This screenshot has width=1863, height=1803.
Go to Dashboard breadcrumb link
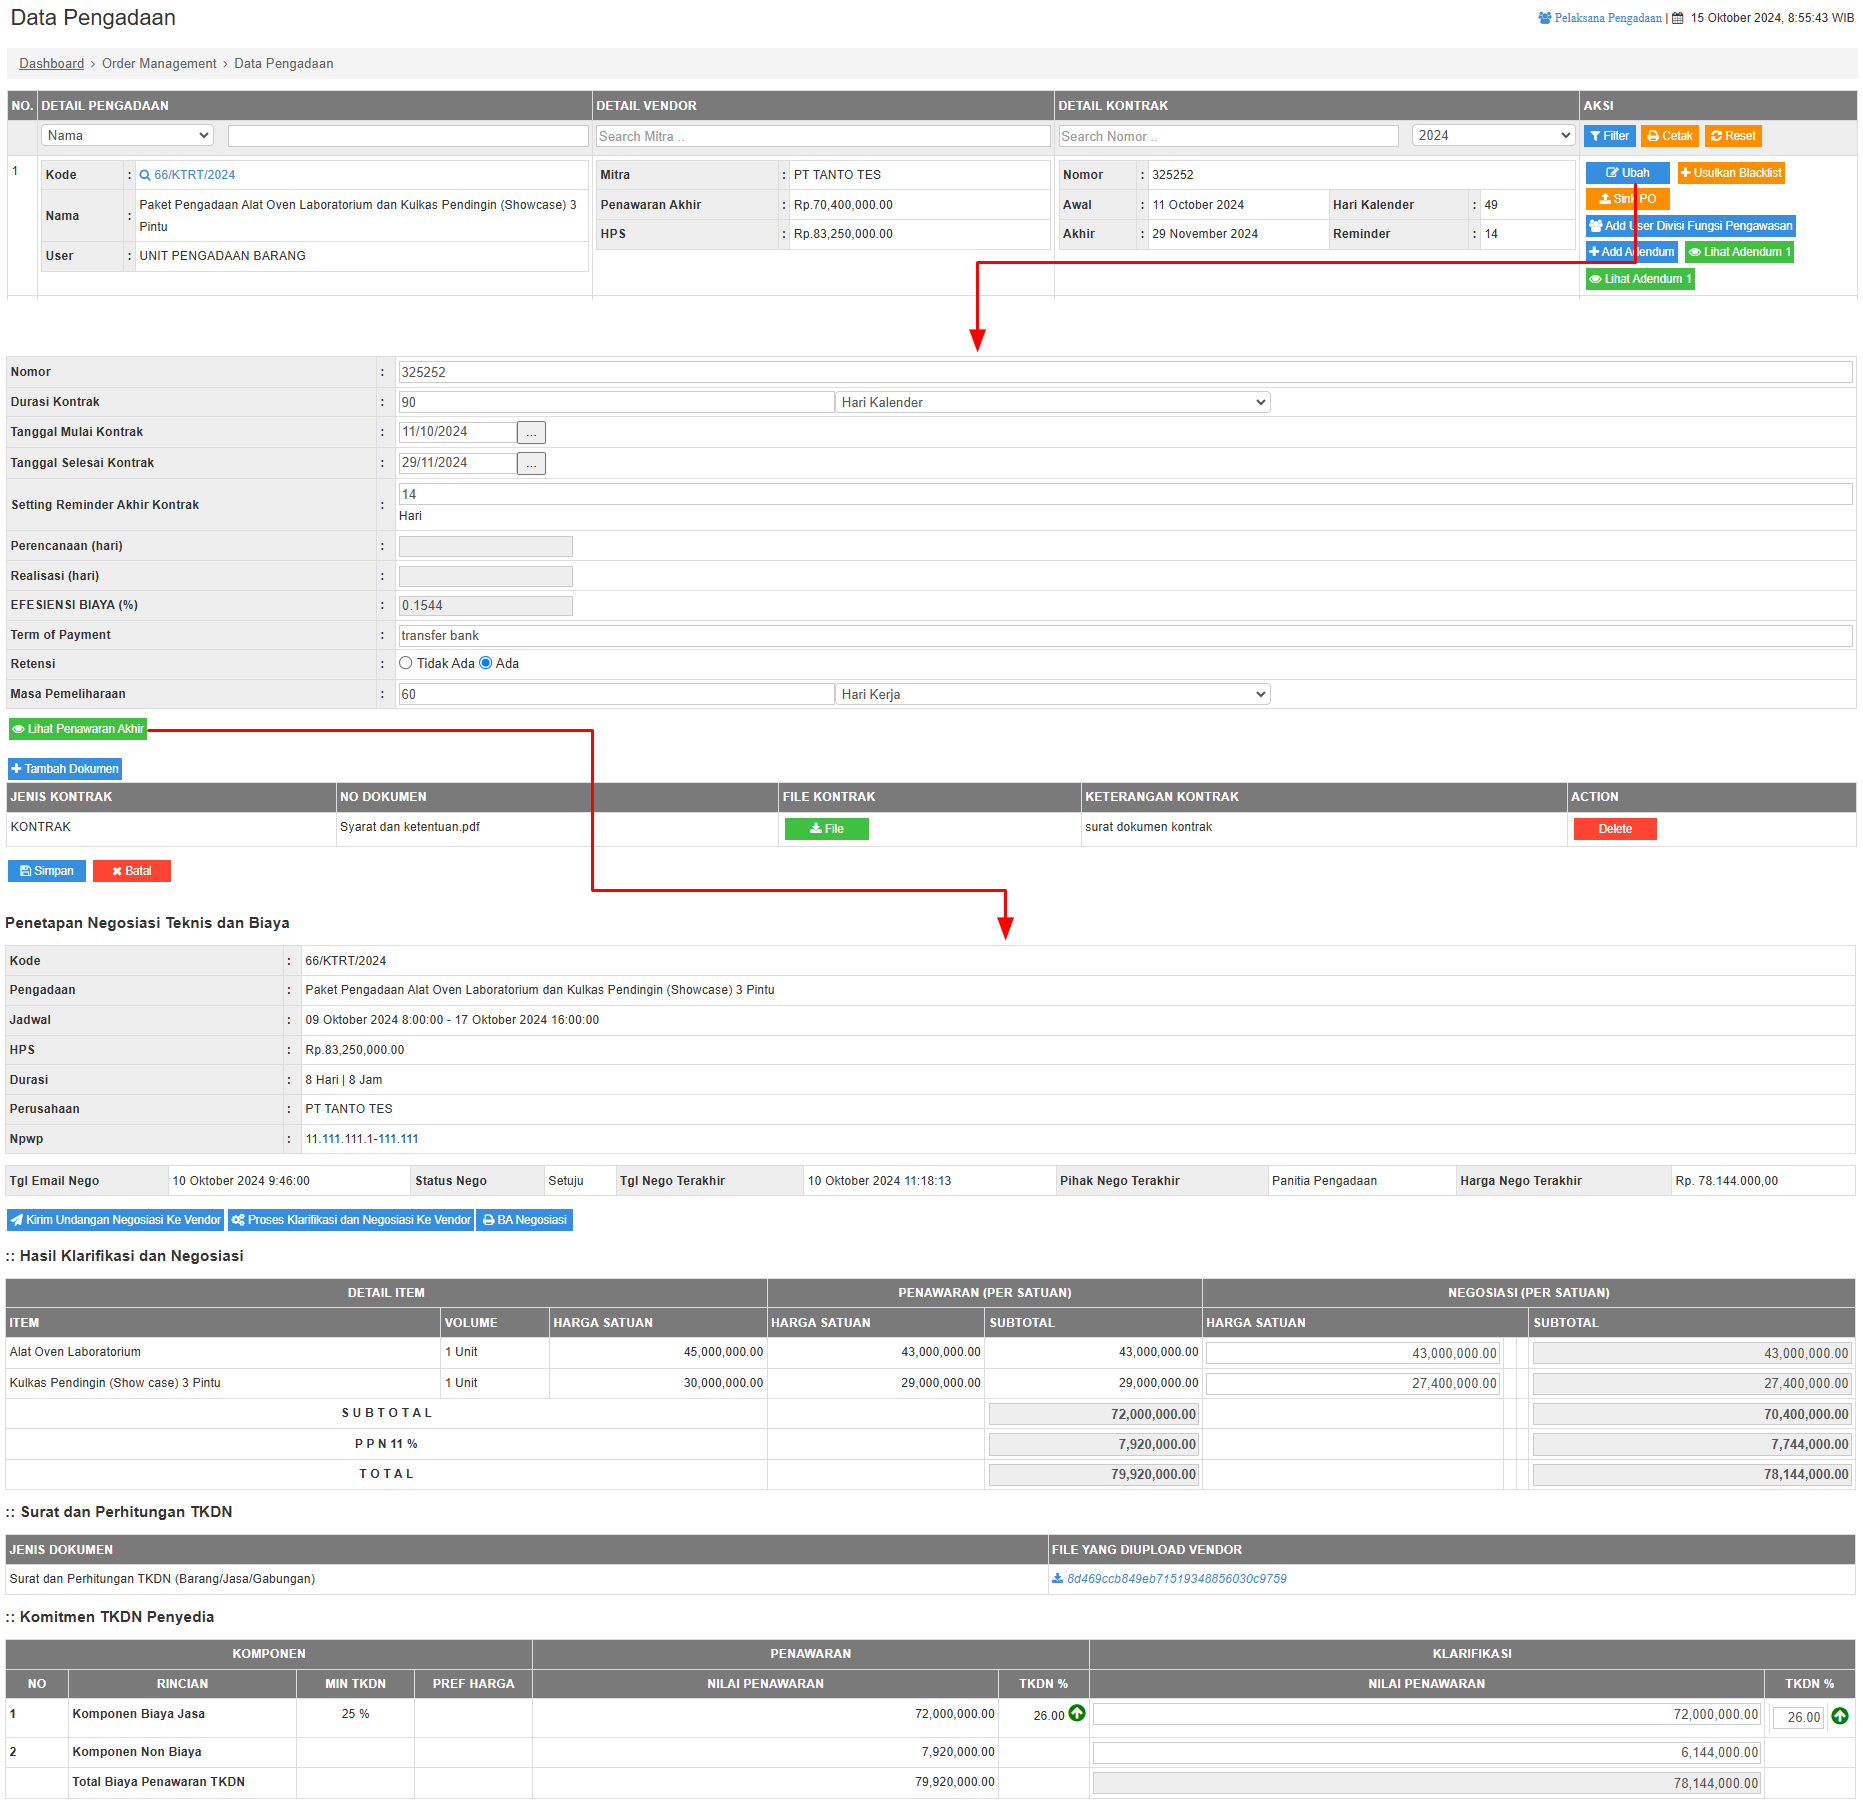pyautogui.click(x=52, y=64)
